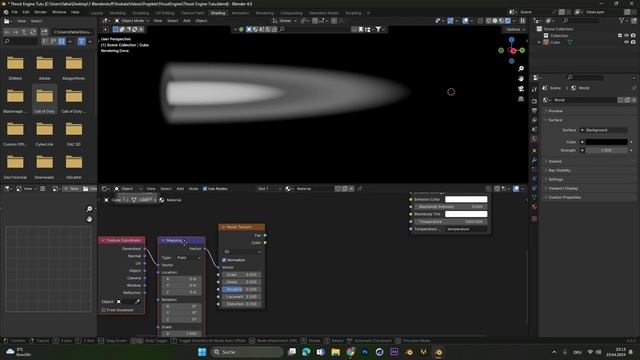Expand the Cube tree item
This screenshot has height=360, width=640.
[x=539, y=42]
